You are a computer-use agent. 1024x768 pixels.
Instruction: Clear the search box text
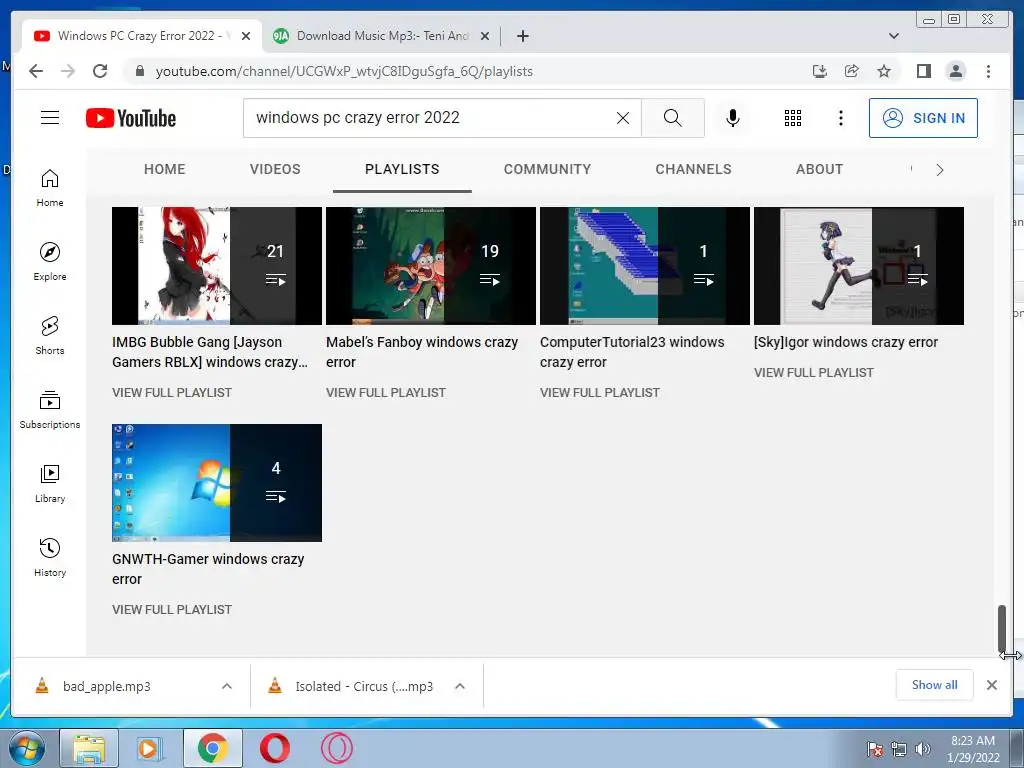(623, 118)
